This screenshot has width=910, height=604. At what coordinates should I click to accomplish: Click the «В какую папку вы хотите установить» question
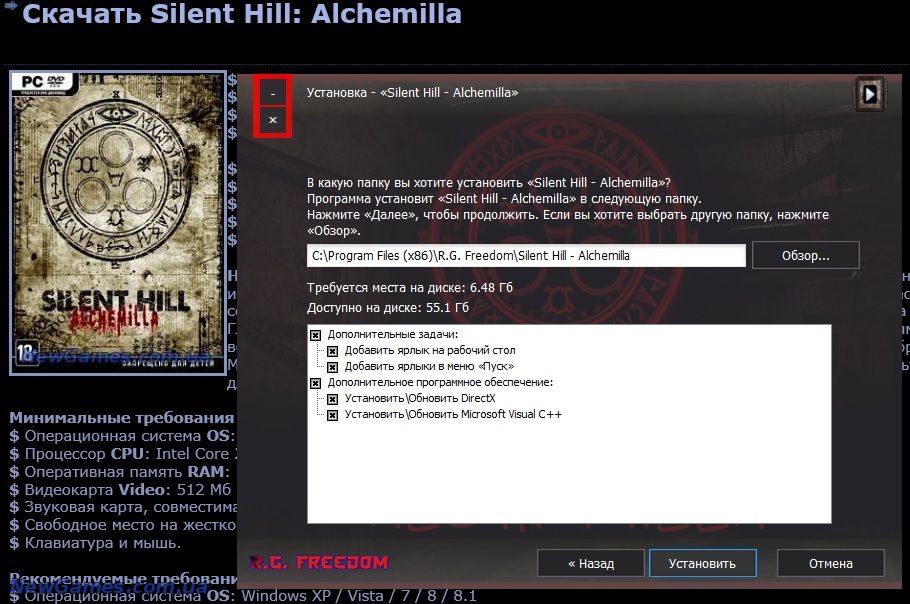[489, 183]
